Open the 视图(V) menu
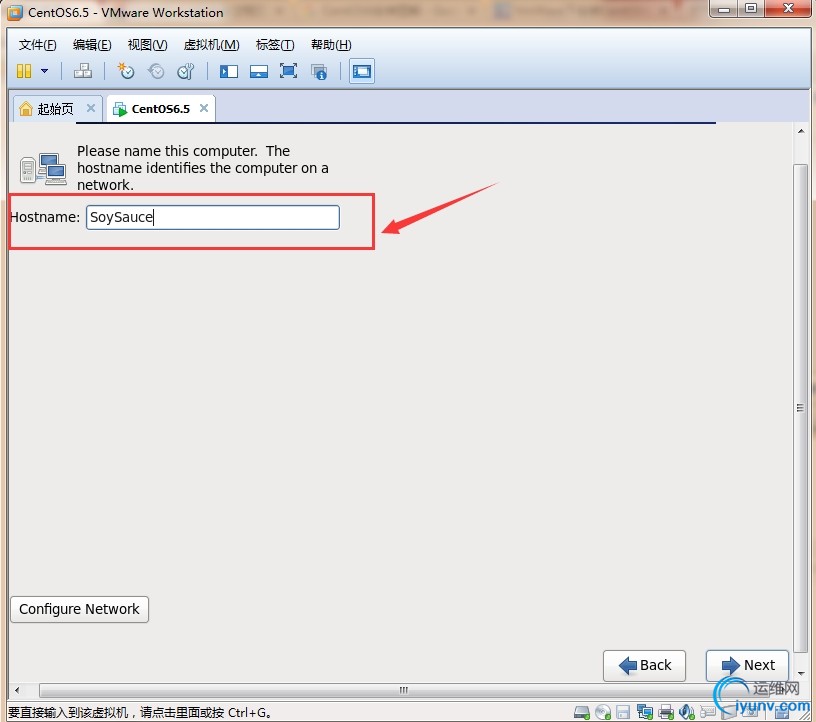 point(148,45)
